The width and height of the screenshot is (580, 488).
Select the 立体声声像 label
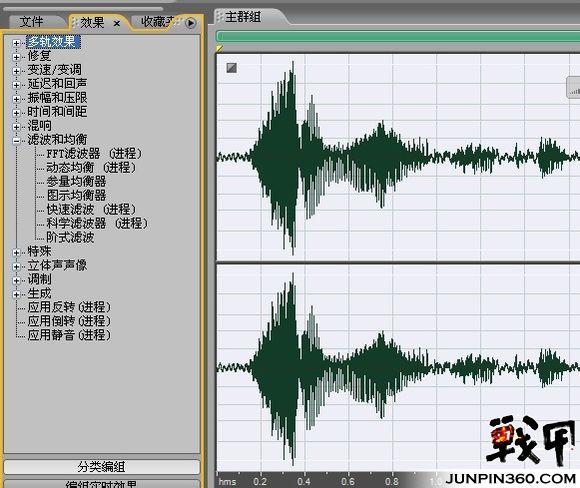click(x=57, y=265)
